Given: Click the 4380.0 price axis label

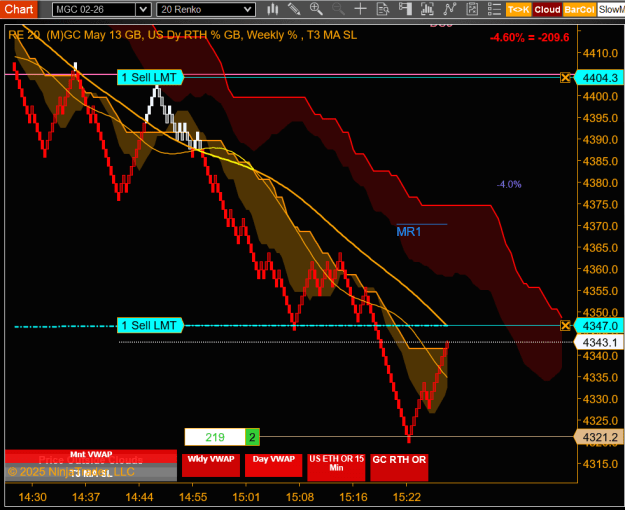Looking at the screenshot, I should click(x=600, y=183).
